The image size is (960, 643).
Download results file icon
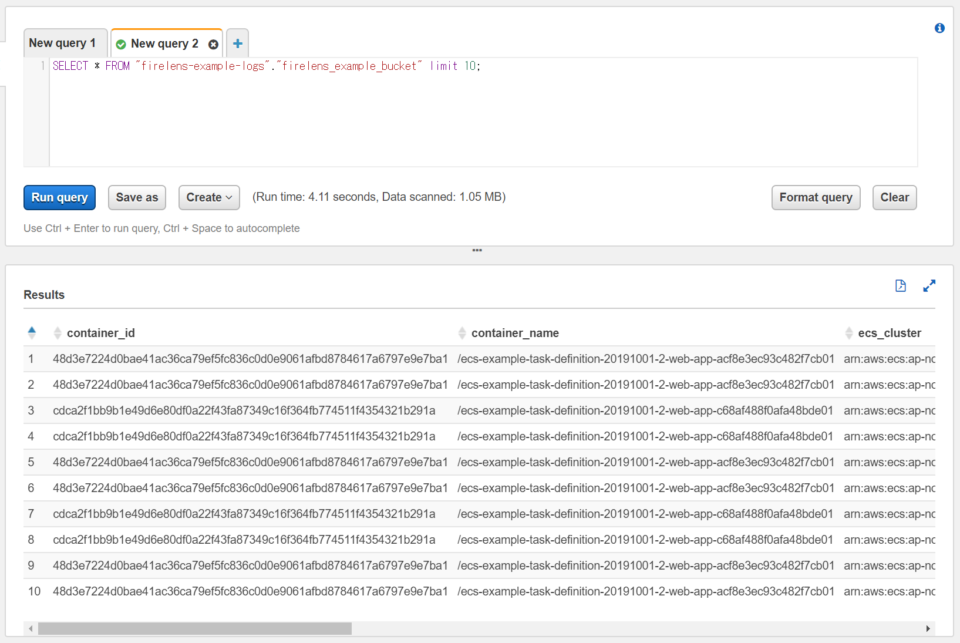900,286
